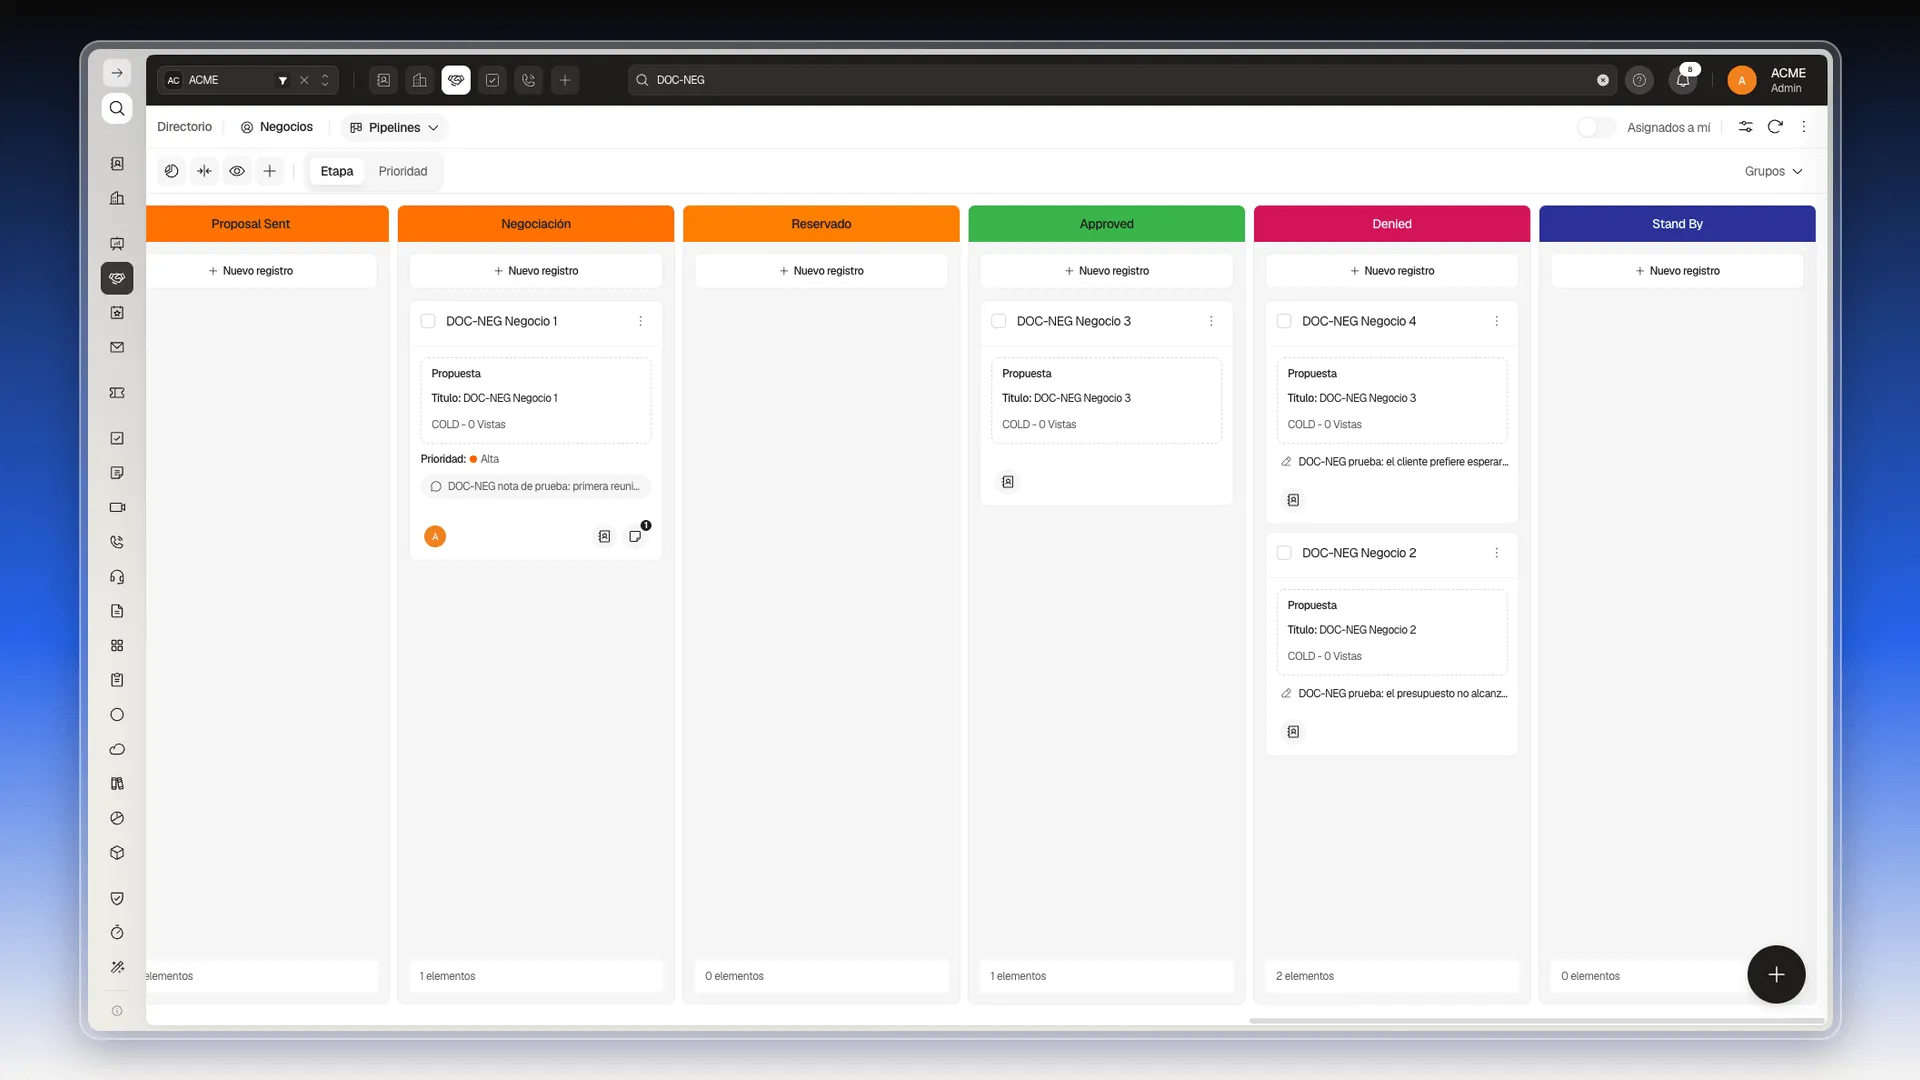This screenshot has height=1080, width=1920.
Task: Click the Stand By column color header
Action: pyautogui.click(x=1677, y=224)
